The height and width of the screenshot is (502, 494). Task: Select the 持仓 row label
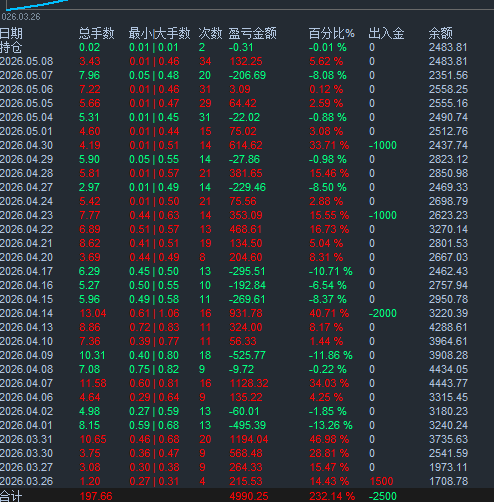tap(11, 47)
